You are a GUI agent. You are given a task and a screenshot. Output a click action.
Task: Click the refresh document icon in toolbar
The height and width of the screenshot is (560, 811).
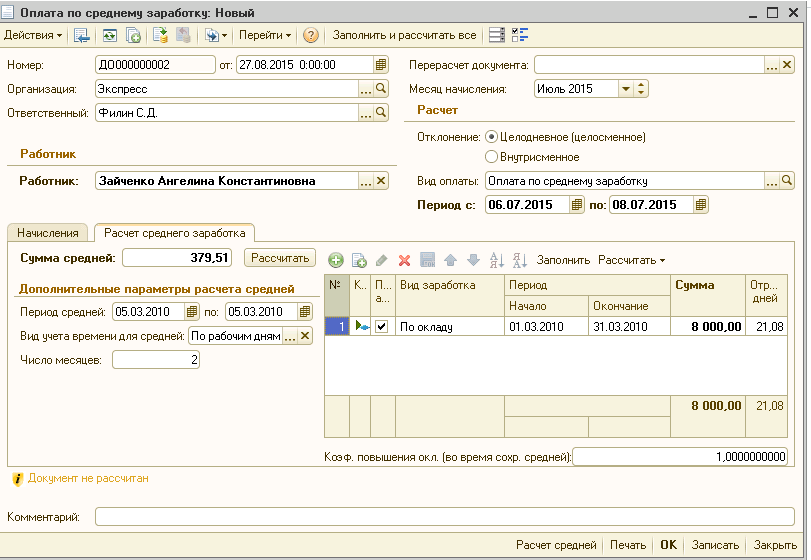[110, 35]
